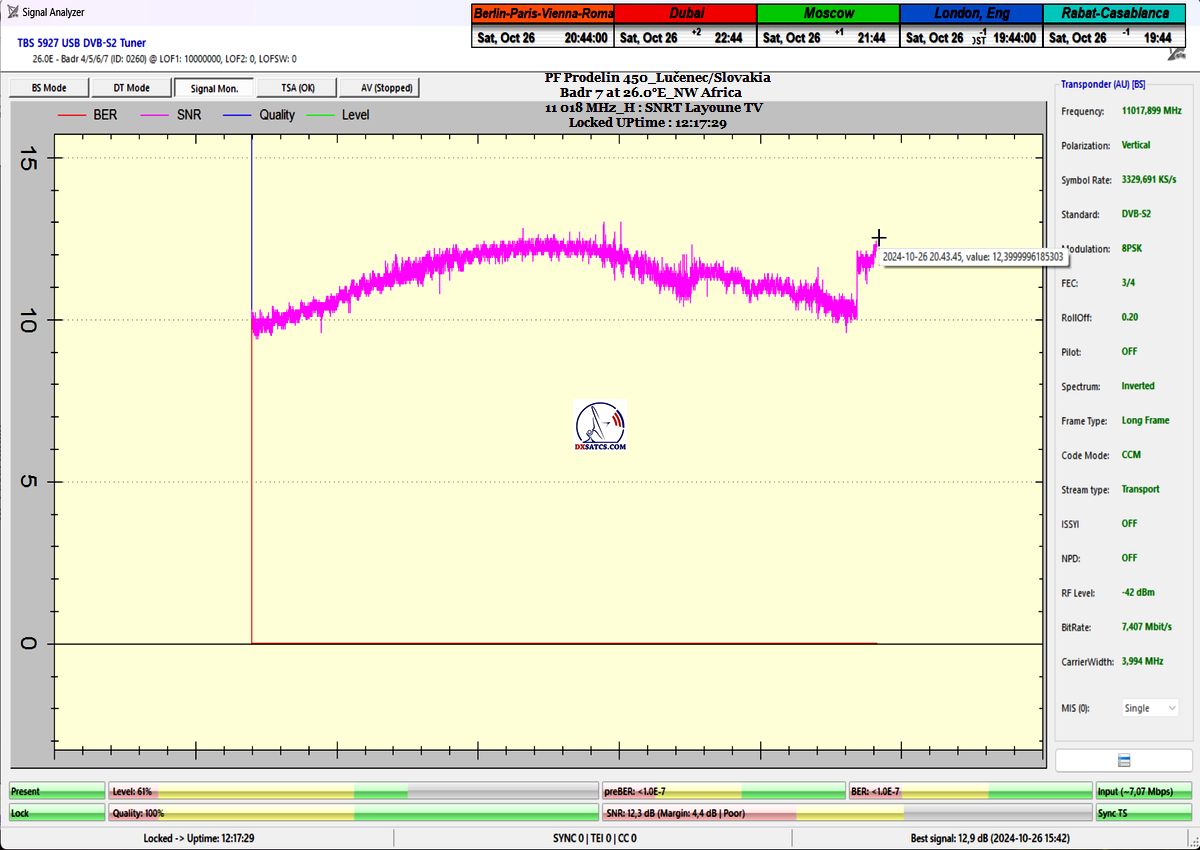Open the TSA (OK) view
The image size is (1200, 850).
298,88
